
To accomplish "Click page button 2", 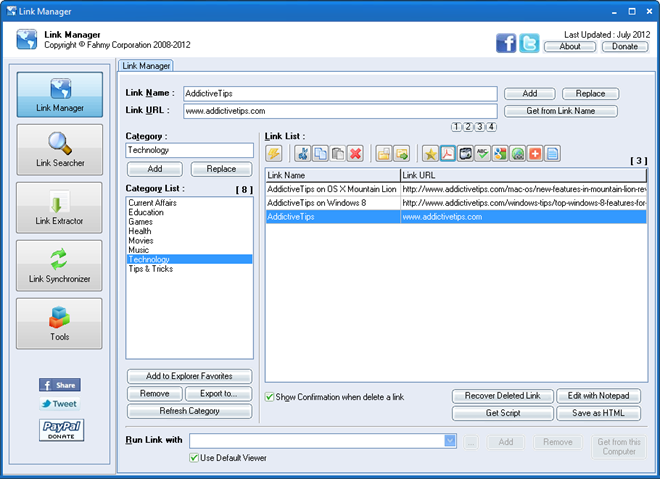I will pos(468,127).
